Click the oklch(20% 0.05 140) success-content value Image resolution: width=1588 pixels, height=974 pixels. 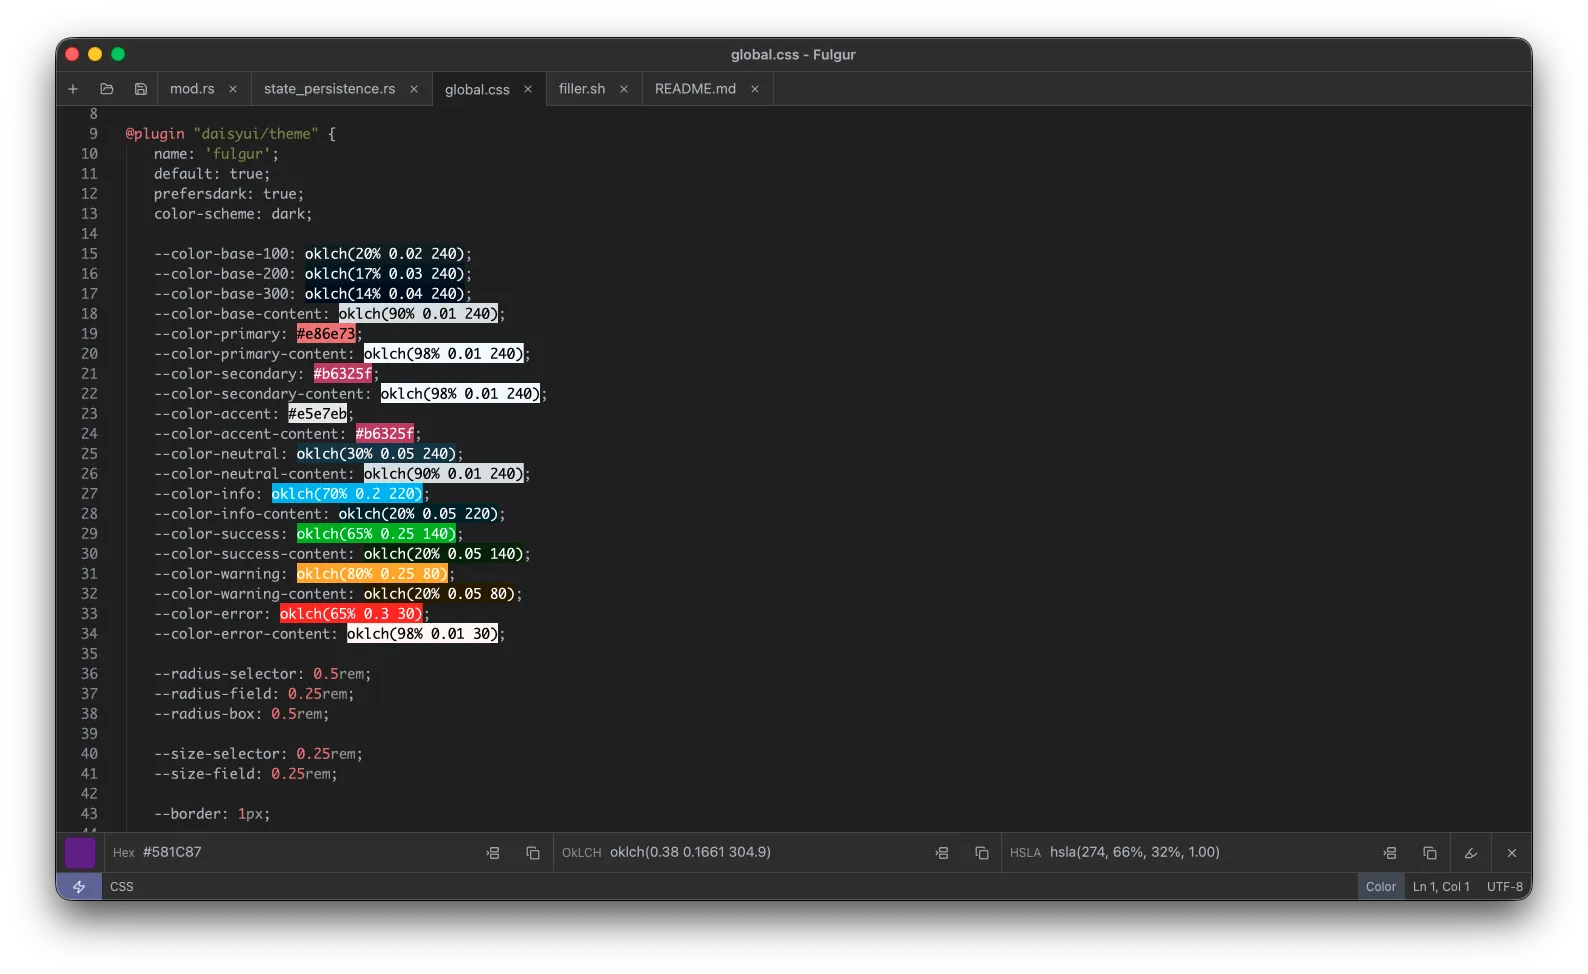coord(444,554)
